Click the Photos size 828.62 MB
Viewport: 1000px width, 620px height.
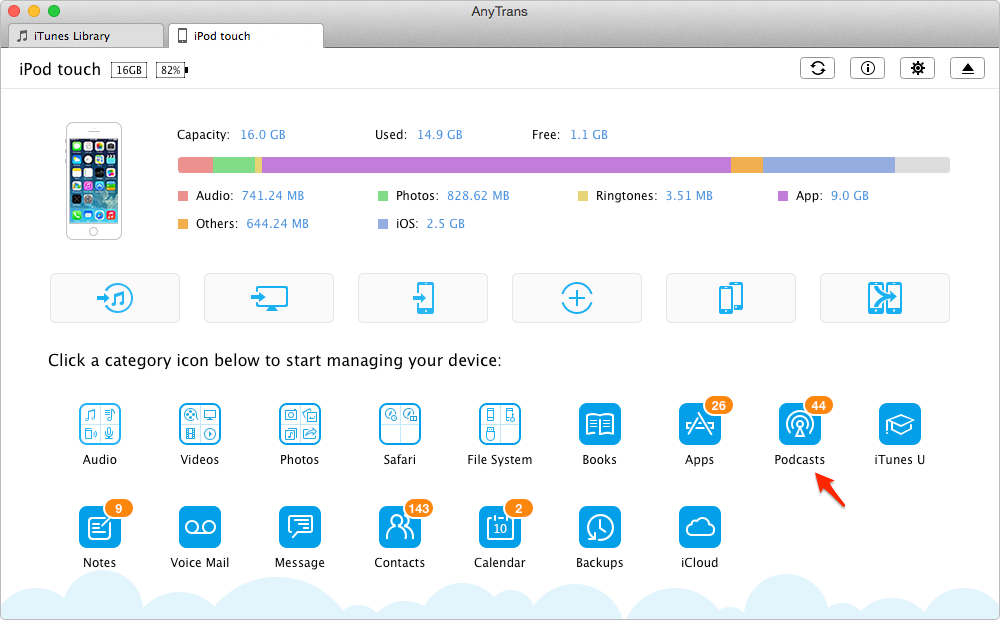pos(478,196)
